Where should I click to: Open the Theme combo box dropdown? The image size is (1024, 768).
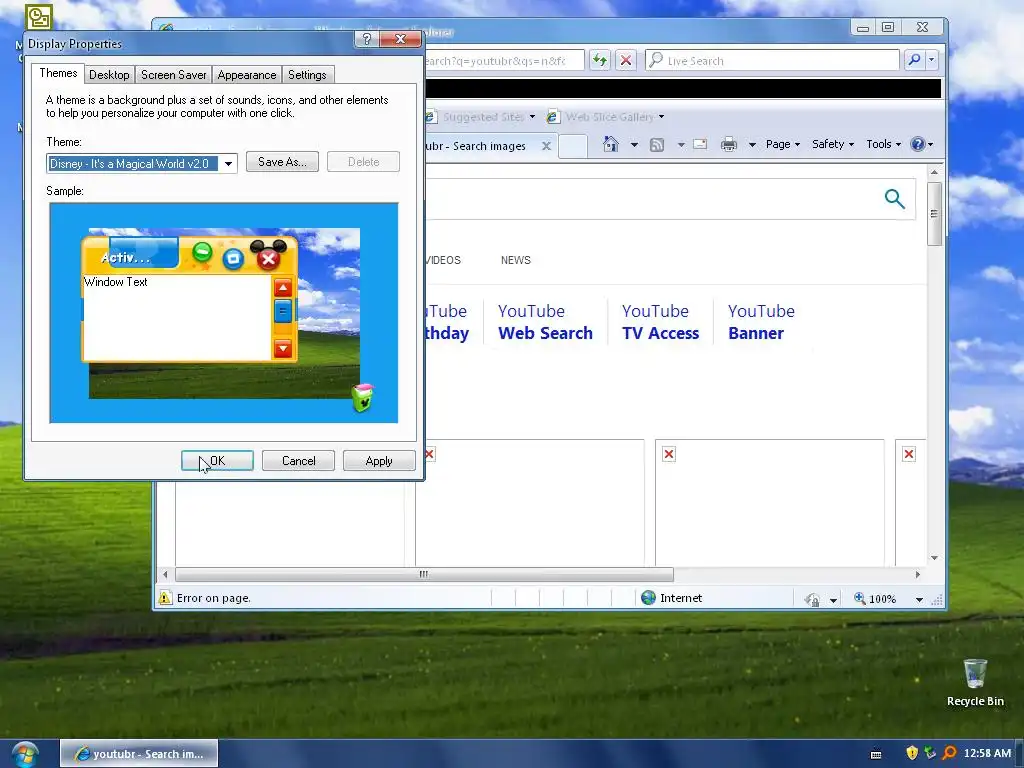click(x=229, y=163)
